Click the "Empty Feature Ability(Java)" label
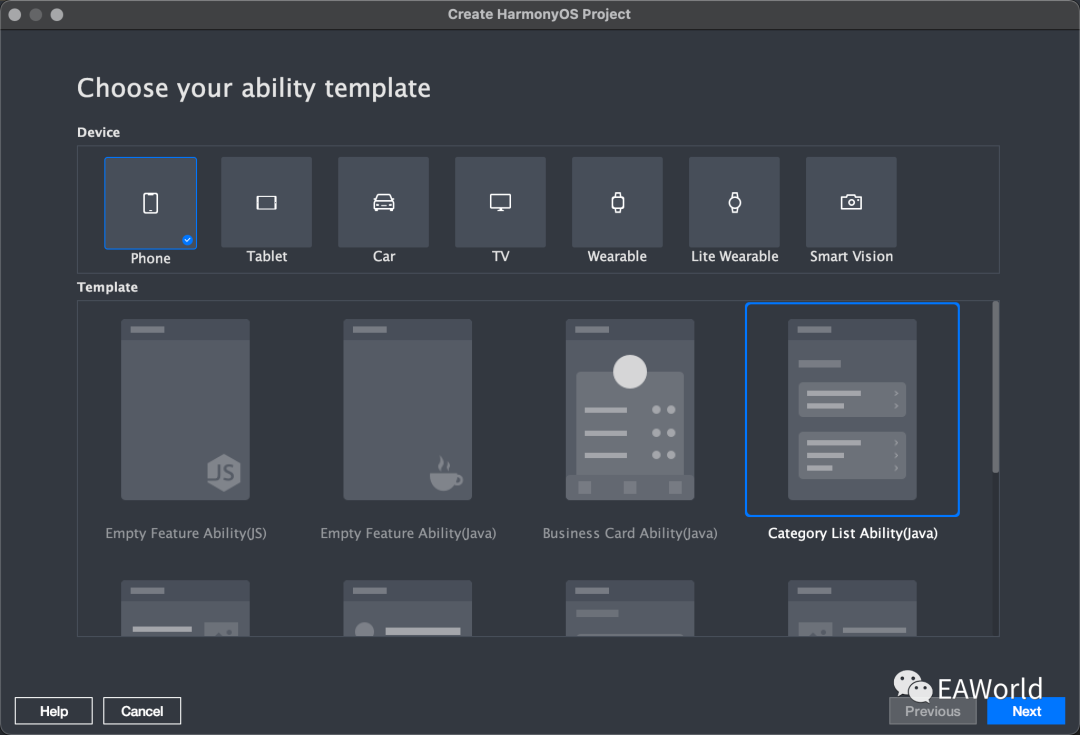The width and height of the screenshot is (1080, 735). 408,533
